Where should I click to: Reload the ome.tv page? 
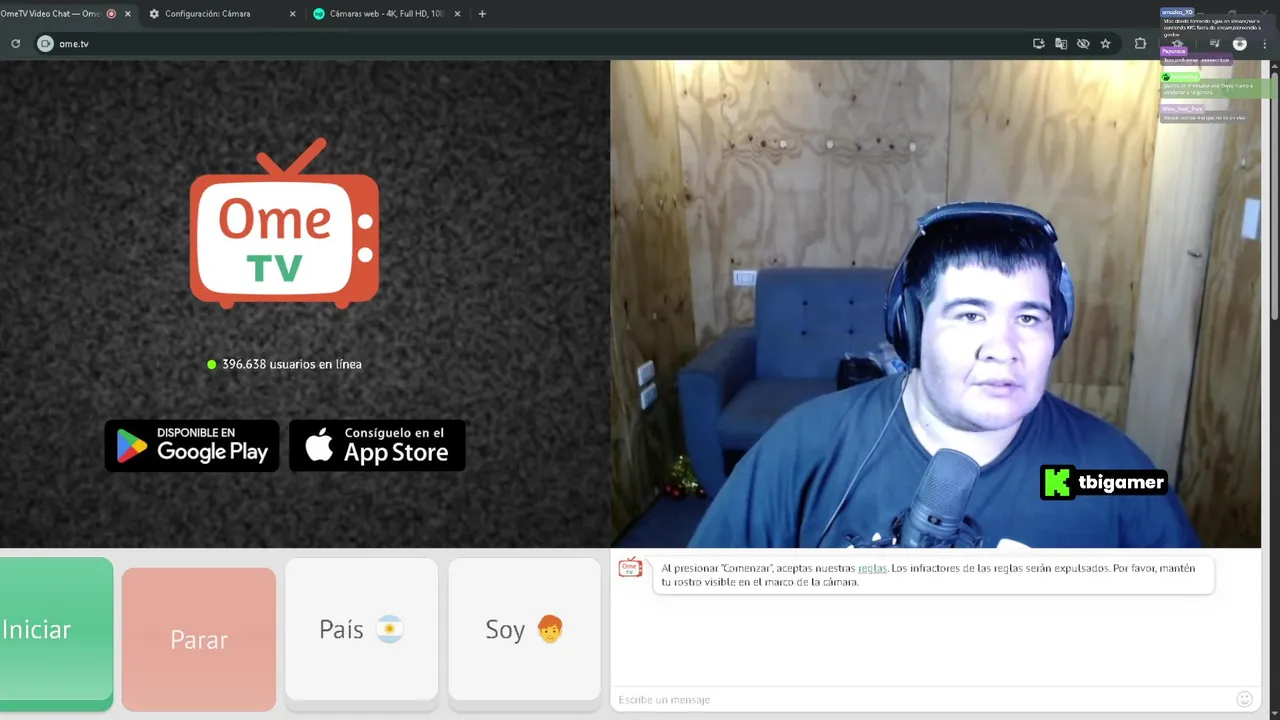click(15, 44)
